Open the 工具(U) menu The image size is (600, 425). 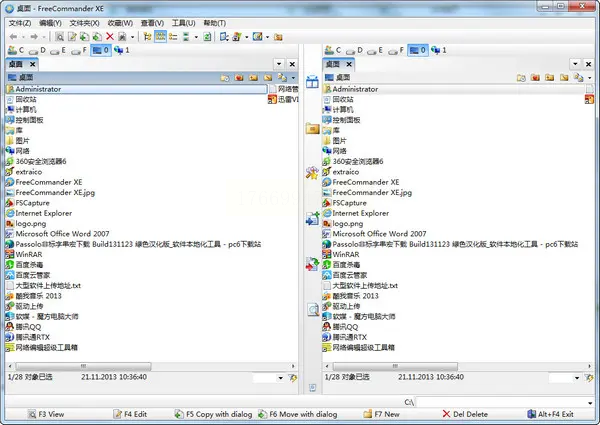pos(183,23)
